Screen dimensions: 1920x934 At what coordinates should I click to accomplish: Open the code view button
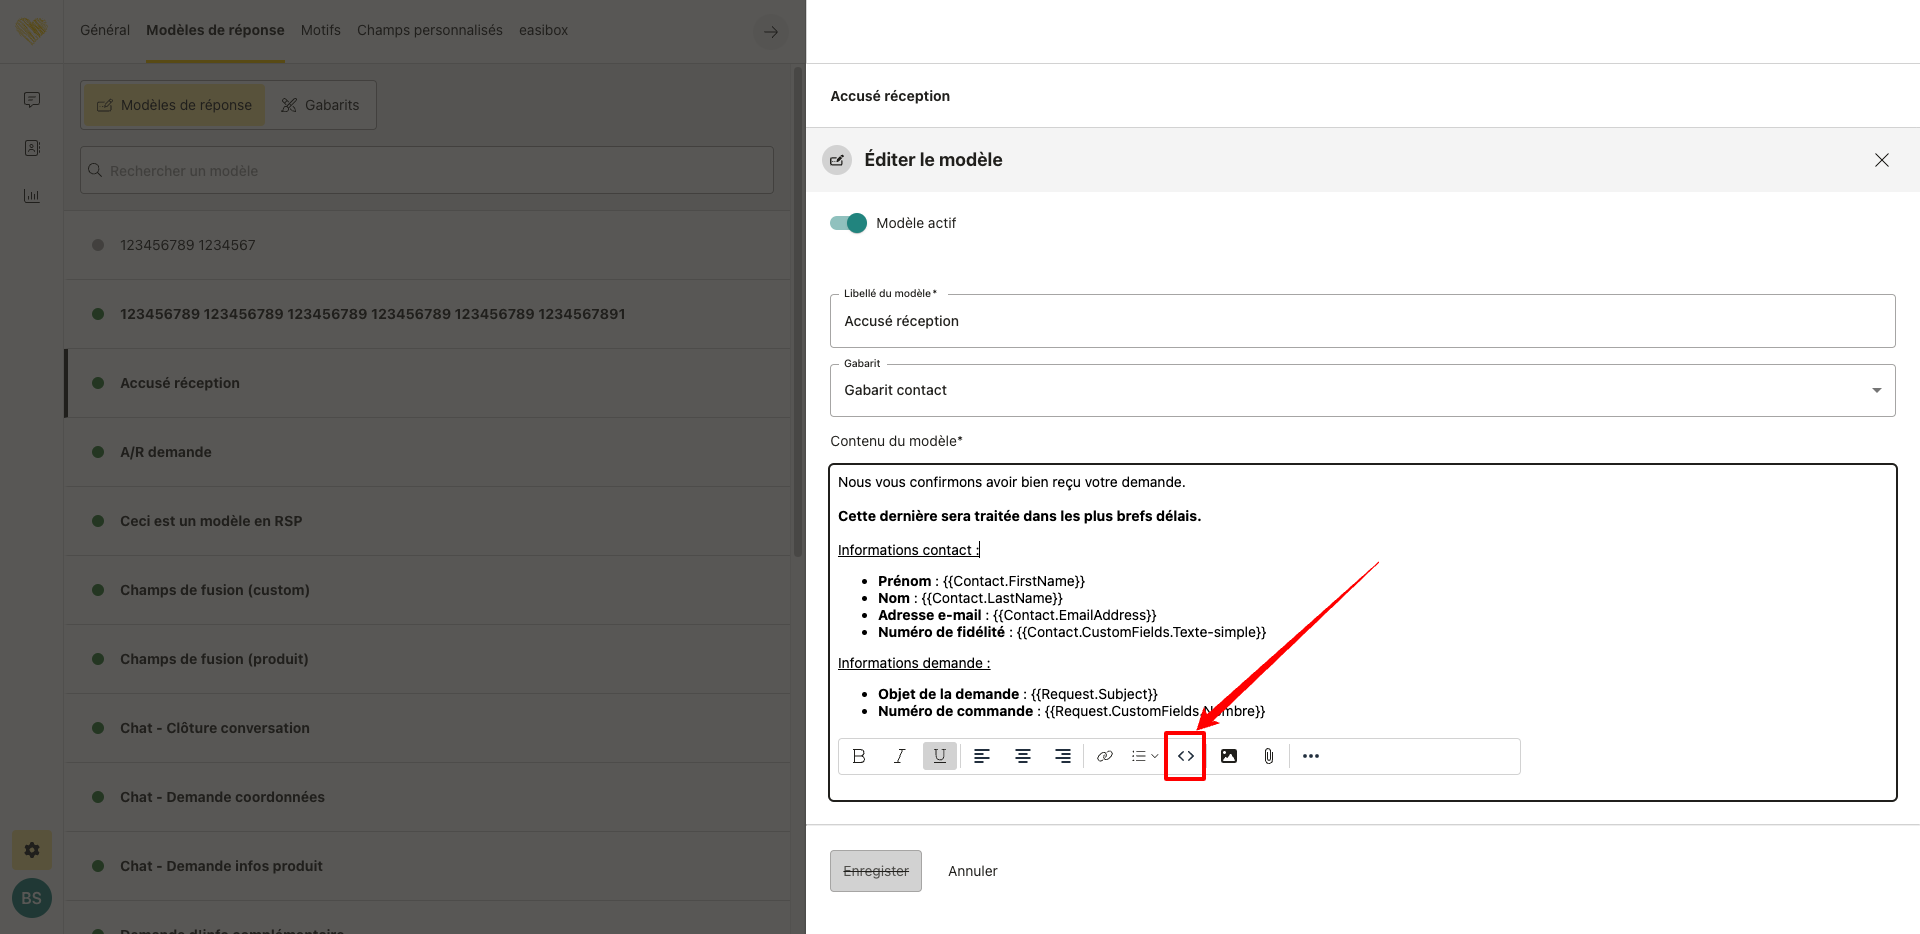coord(1185,756)
